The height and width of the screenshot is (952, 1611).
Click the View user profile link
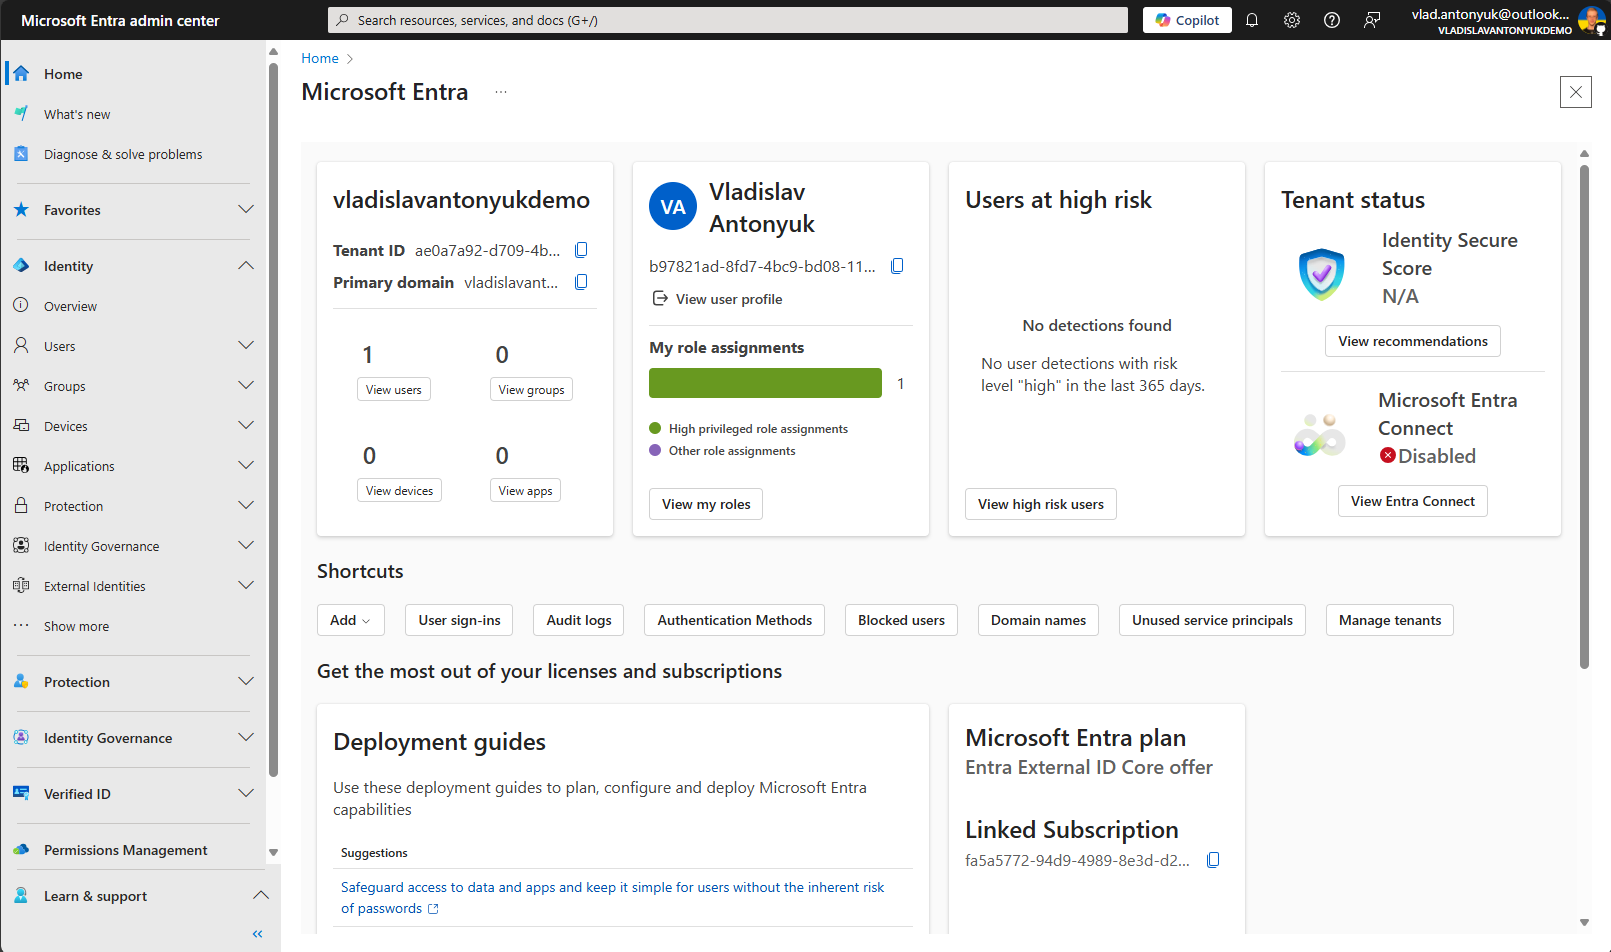729,299
